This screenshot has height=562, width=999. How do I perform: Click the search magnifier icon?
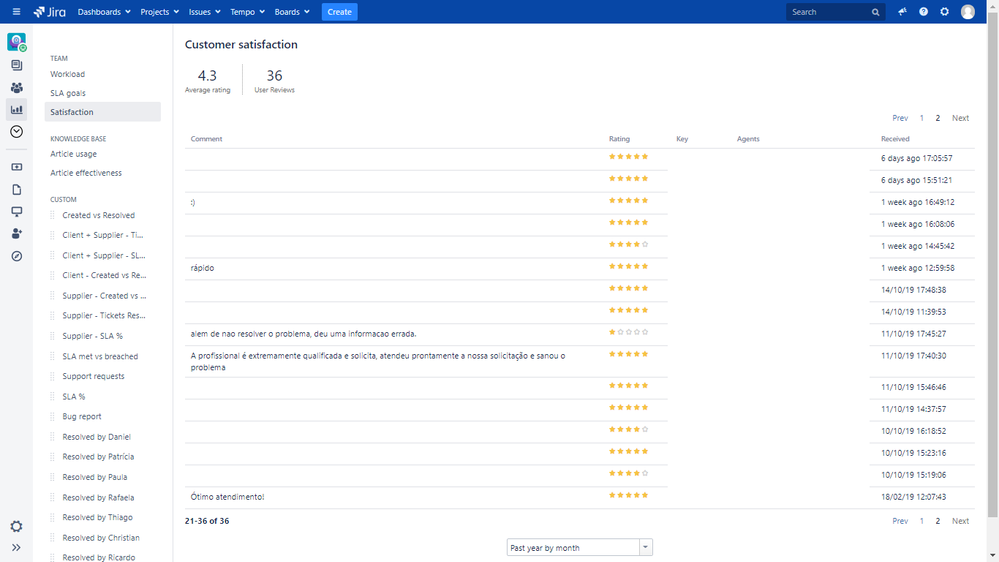pyautogui.click(x=875, y=12)
